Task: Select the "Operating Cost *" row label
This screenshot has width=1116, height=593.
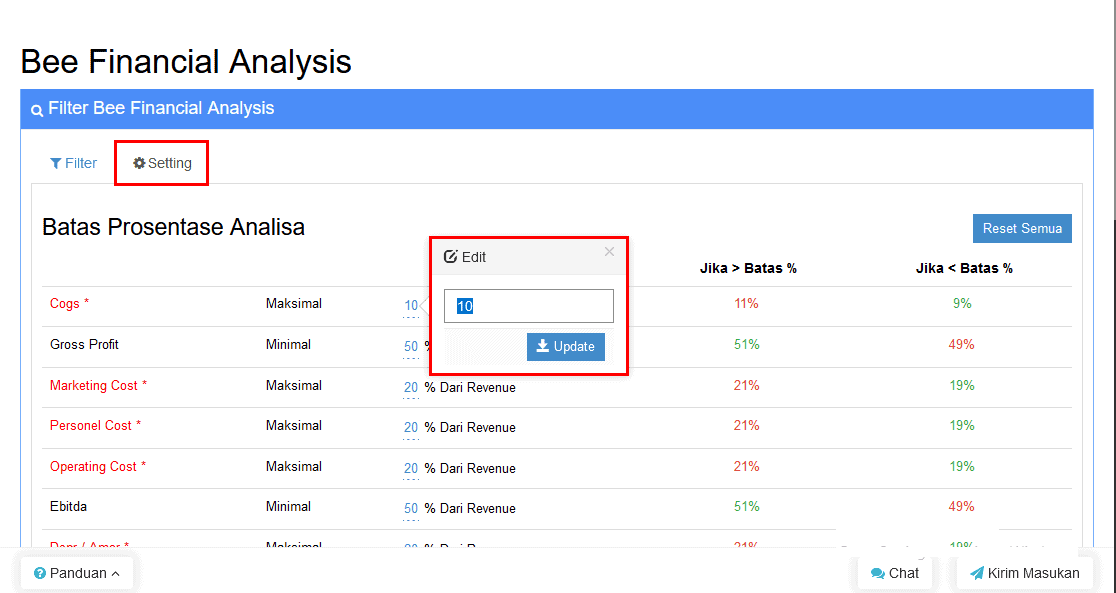Action: click(x=98, y=466)
